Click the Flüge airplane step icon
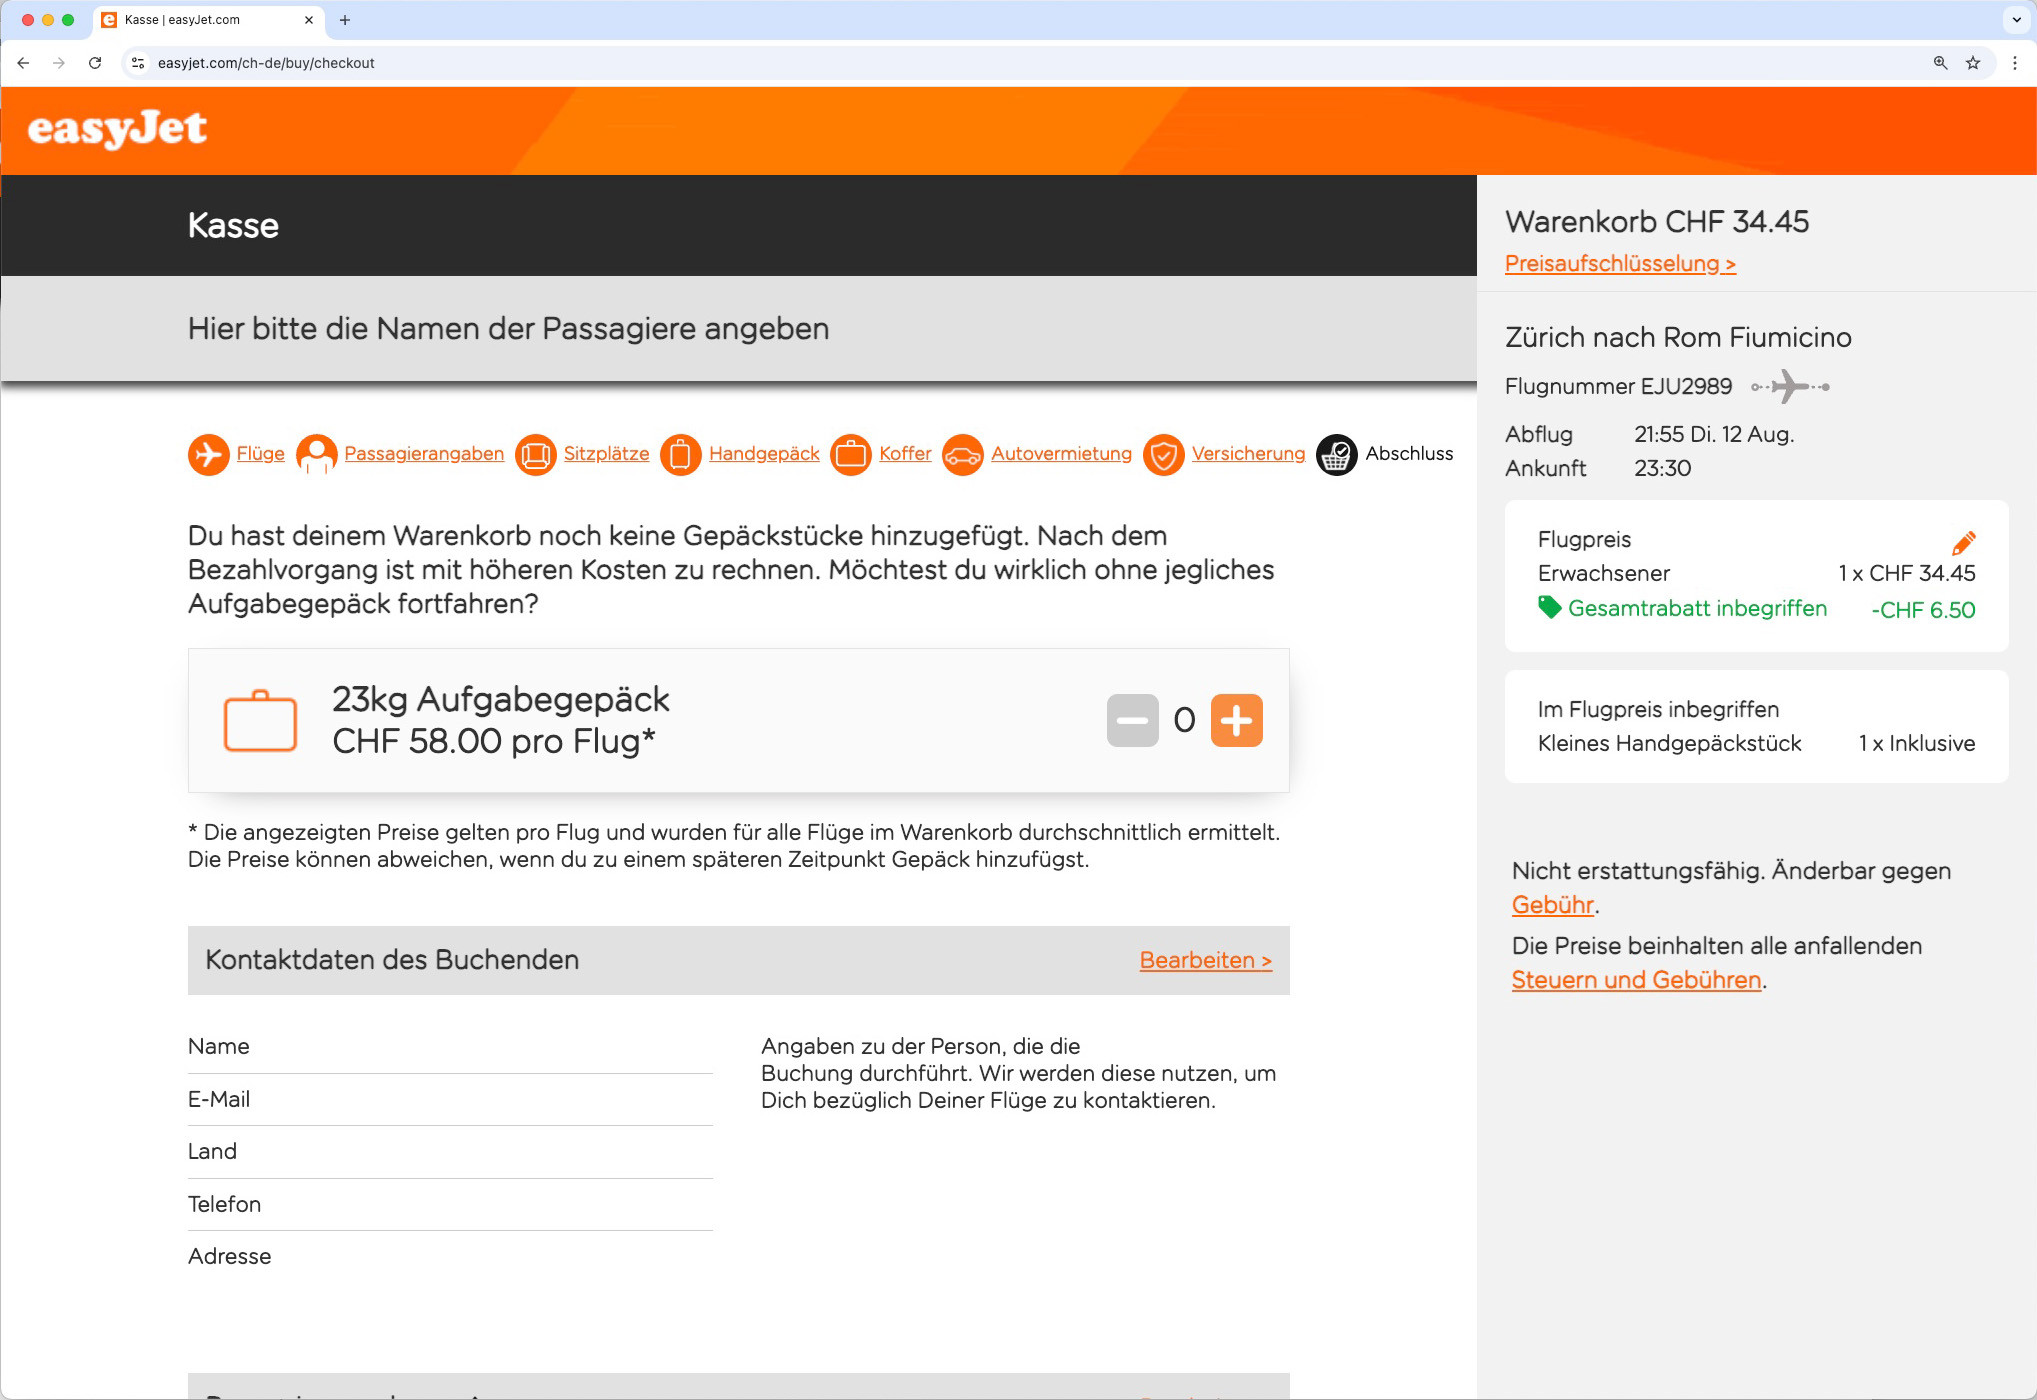This screenshot has width=2037, height=1400. click(x=208, y=454)
